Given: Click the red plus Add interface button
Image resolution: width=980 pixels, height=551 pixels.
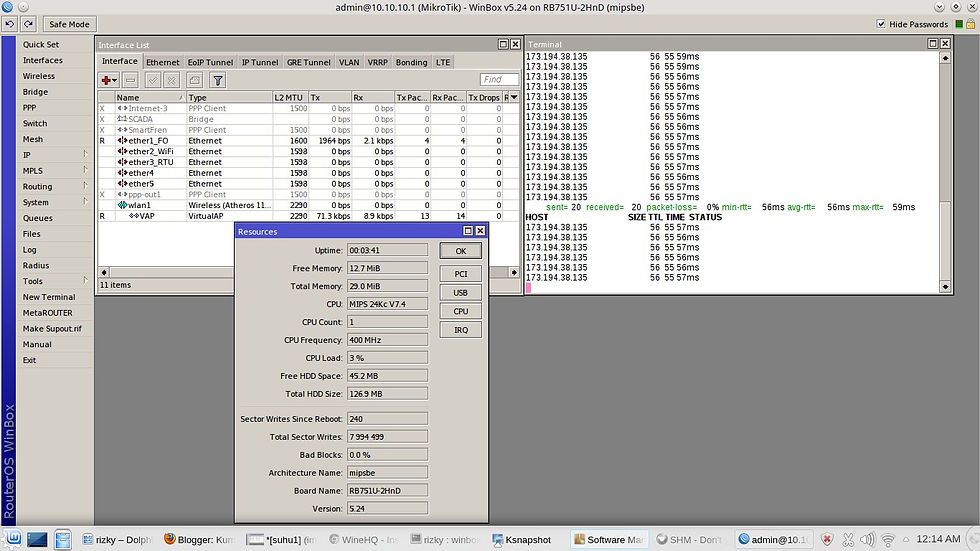Looking at the screenshot, I should (x=109, y=80).
